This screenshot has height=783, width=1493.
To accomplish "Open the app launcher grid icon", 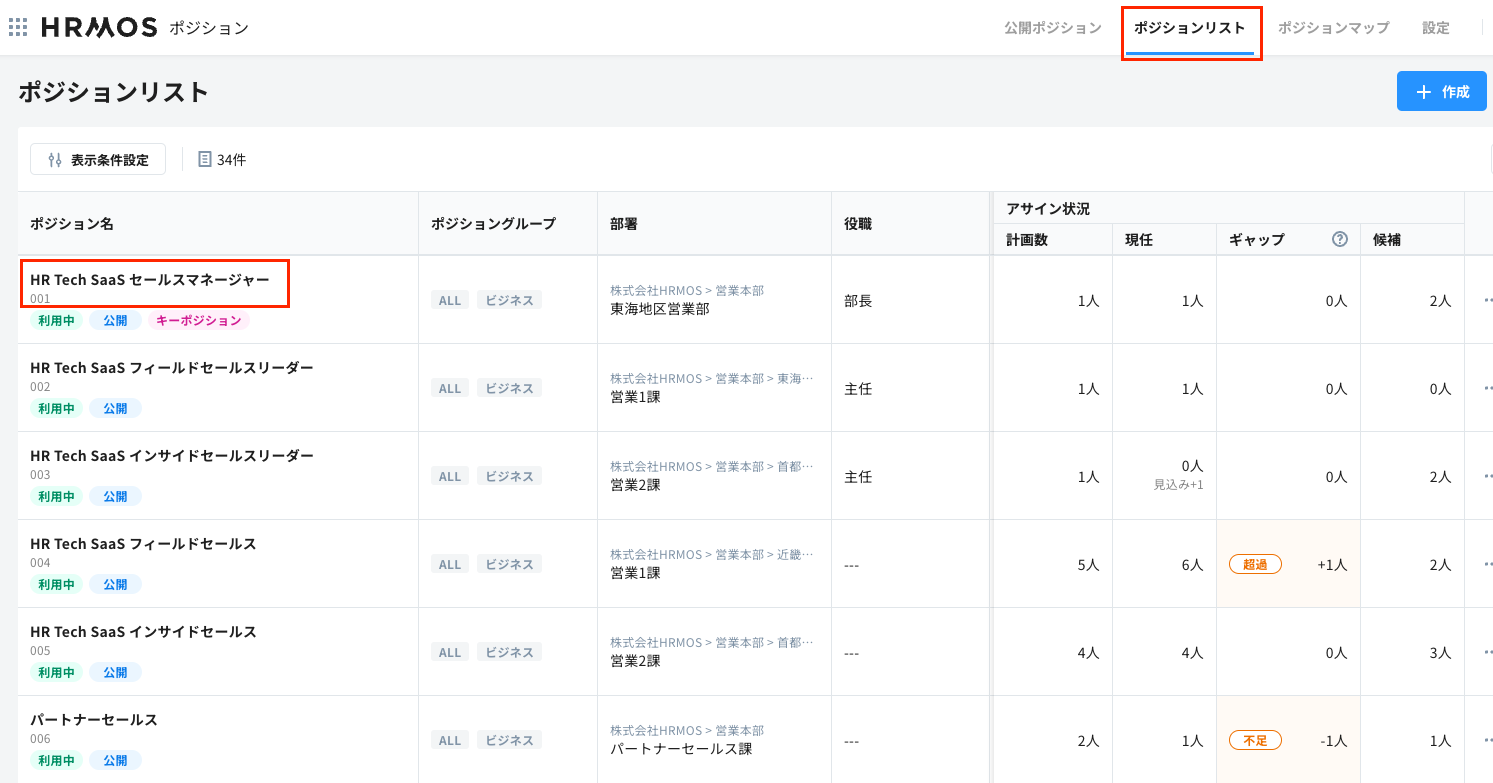I will point(18,27).
